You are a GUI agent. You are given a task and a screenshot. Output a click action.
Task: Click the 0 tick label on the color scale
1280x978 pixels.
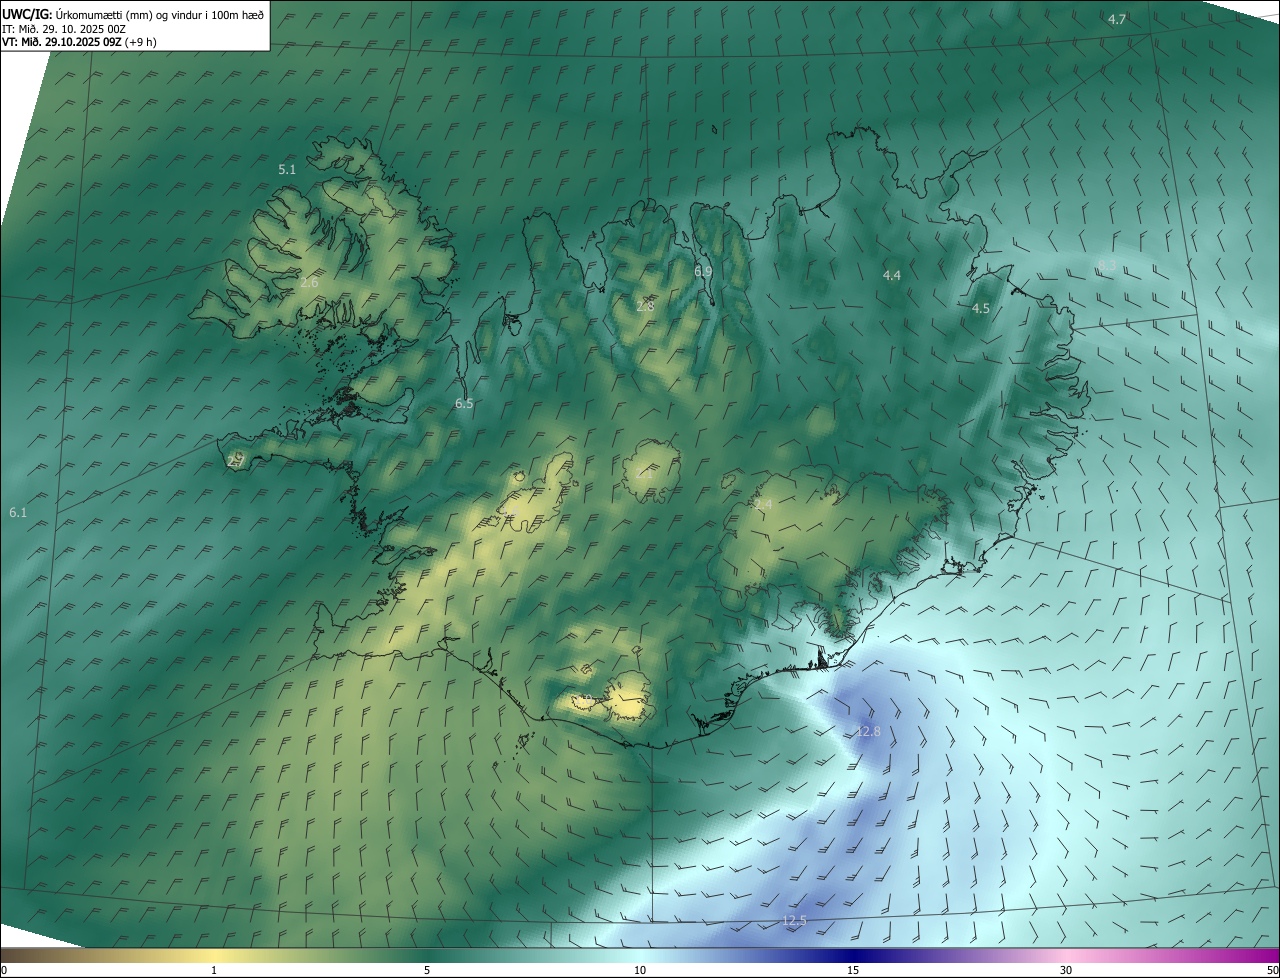(4, 970)
